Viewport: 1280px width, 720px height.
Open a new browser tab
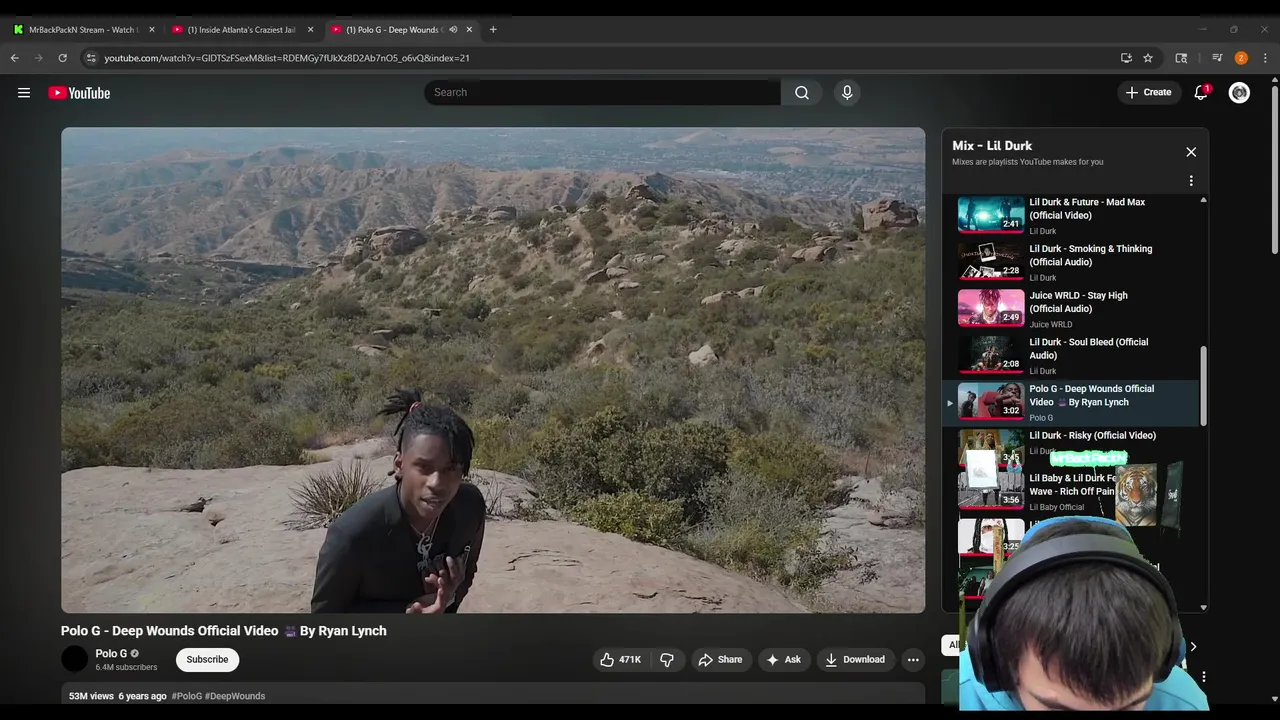tap(493, 30)
